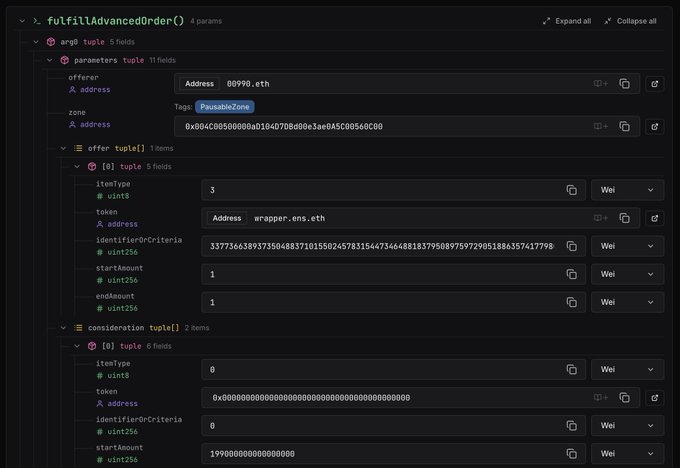Viewport: 680px width, 468px height.
Task: Click the zero address 0x0000... value
Action: 311,398
